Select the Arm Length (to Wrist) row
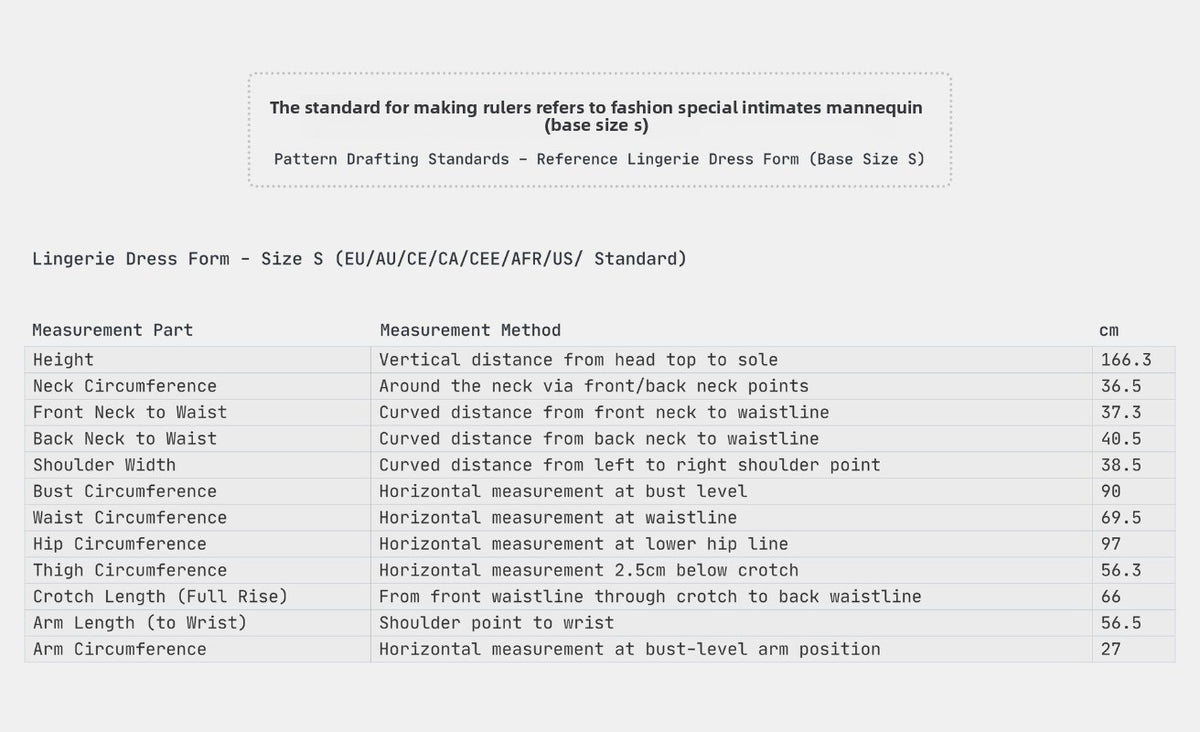This screenshot has width=1200, height=732. click(x=600, y=623)
